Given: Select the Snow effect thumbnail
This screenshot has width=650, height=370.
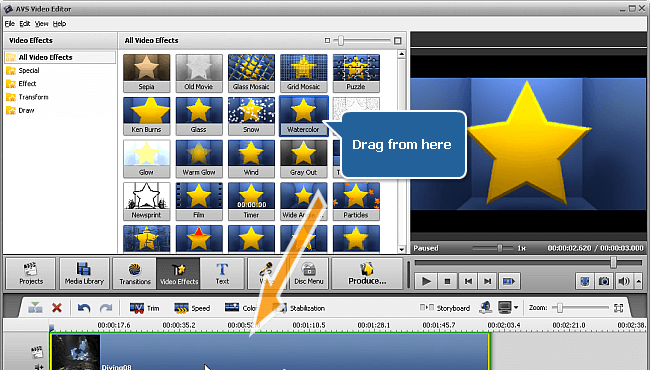Looking at the screenshot, I should pyautogui.click(x=251, y=116).
